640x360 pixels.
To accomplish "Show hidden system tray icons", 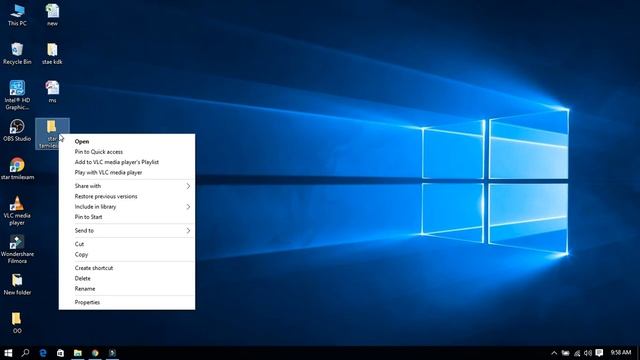I will point(554,353).
